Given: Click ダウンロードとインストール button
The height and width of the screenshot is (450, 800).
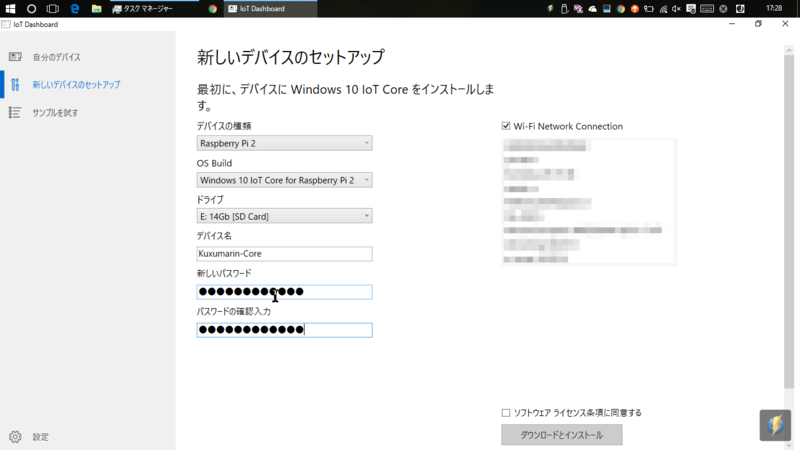Looking at the screenshot, I should pyautogui.click(x=561, y=435).
